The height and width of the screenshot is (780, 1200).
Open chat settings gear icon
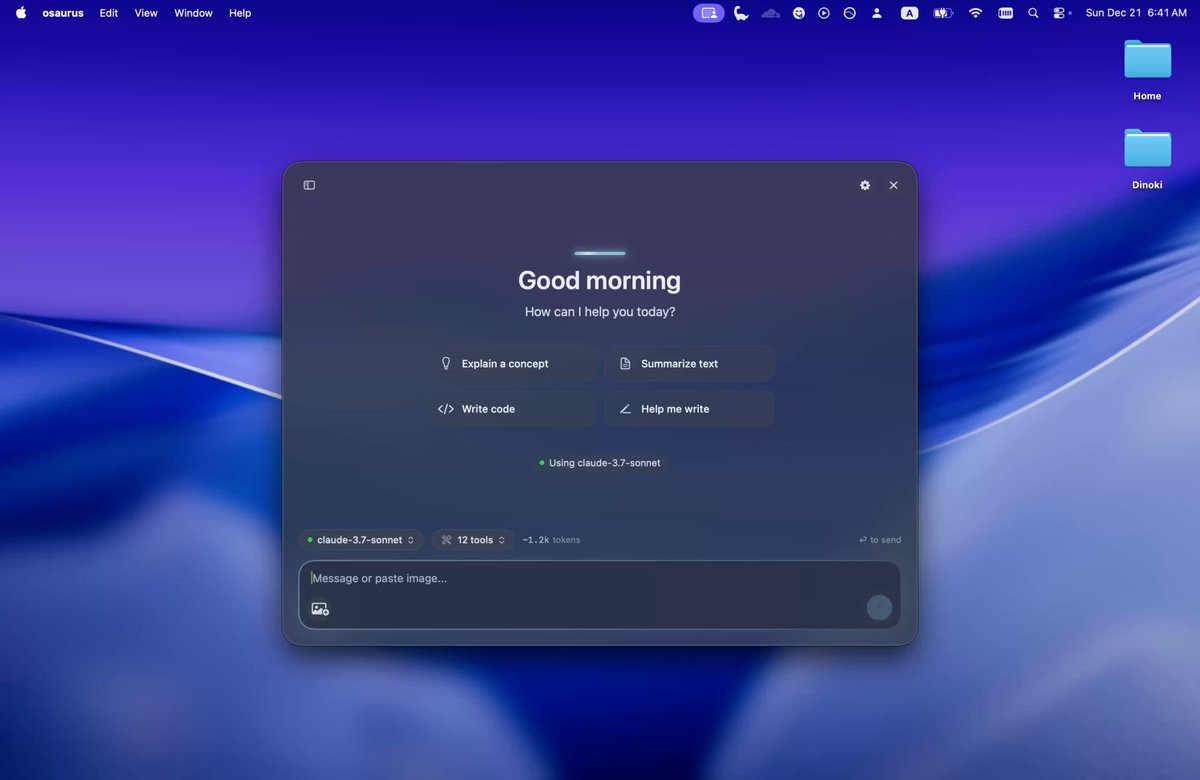pos(865,185)
